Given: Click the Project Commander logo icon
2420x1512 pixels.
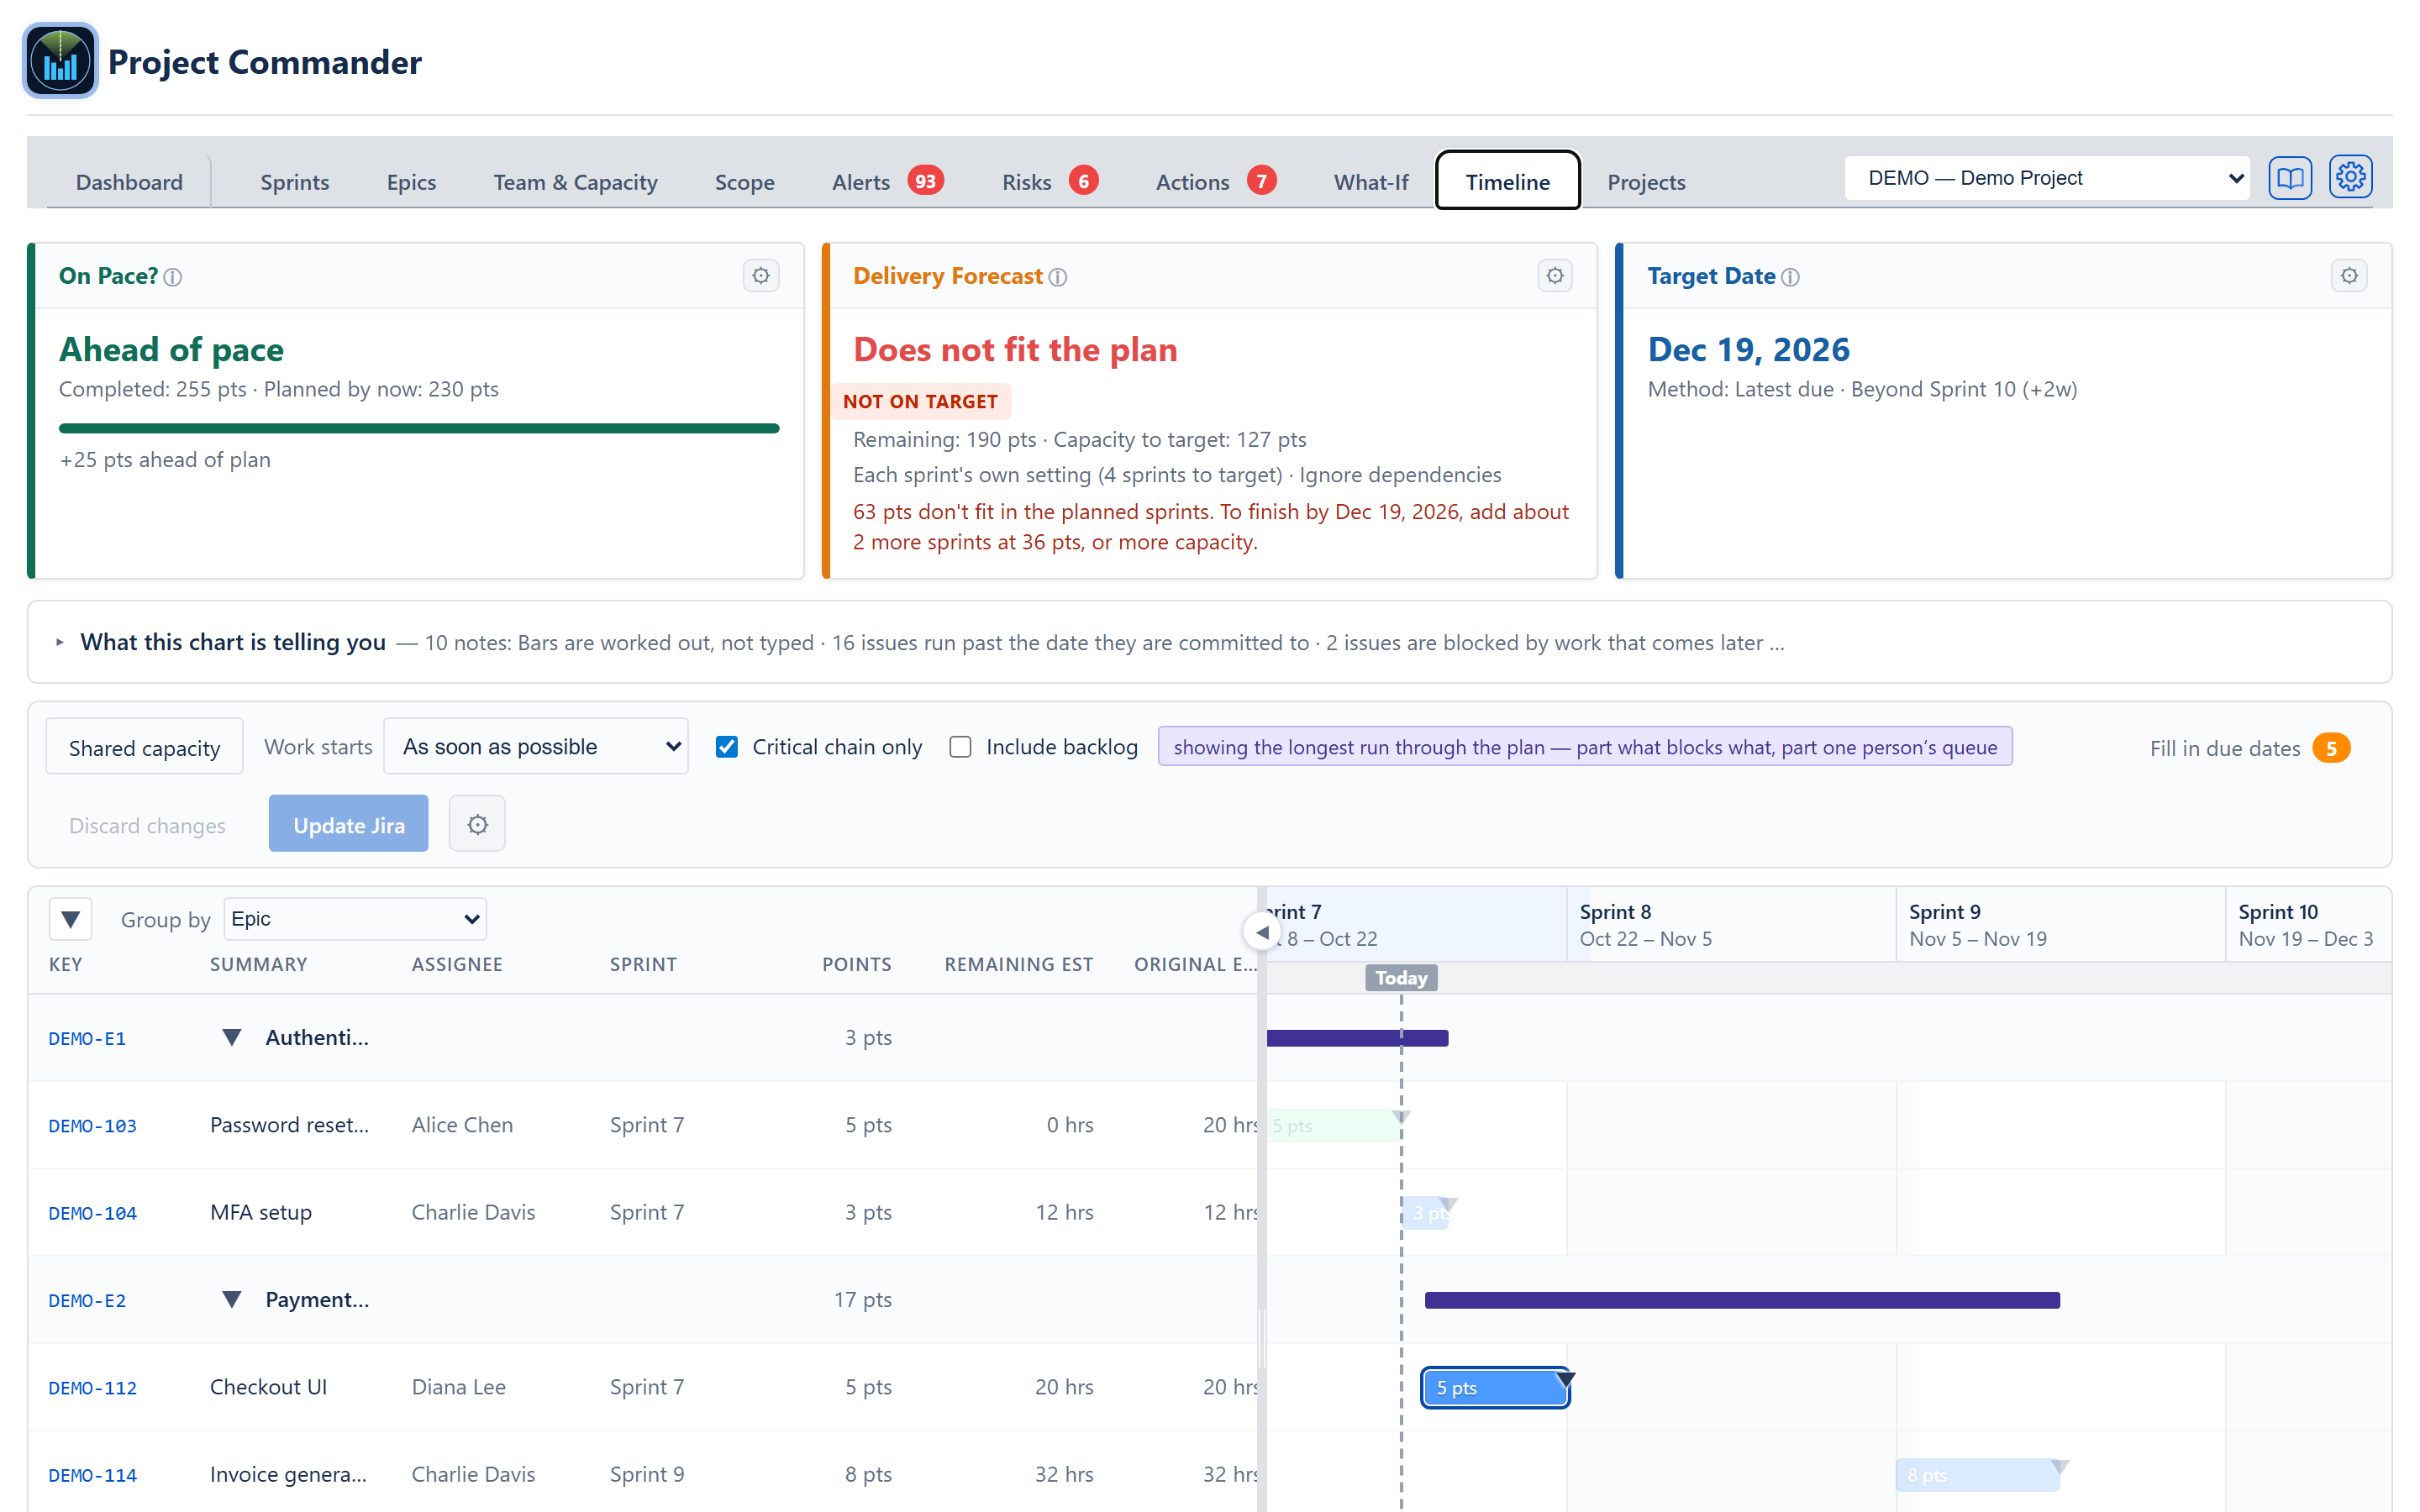Looking at the screenshot, I should [x=60, y=61].
